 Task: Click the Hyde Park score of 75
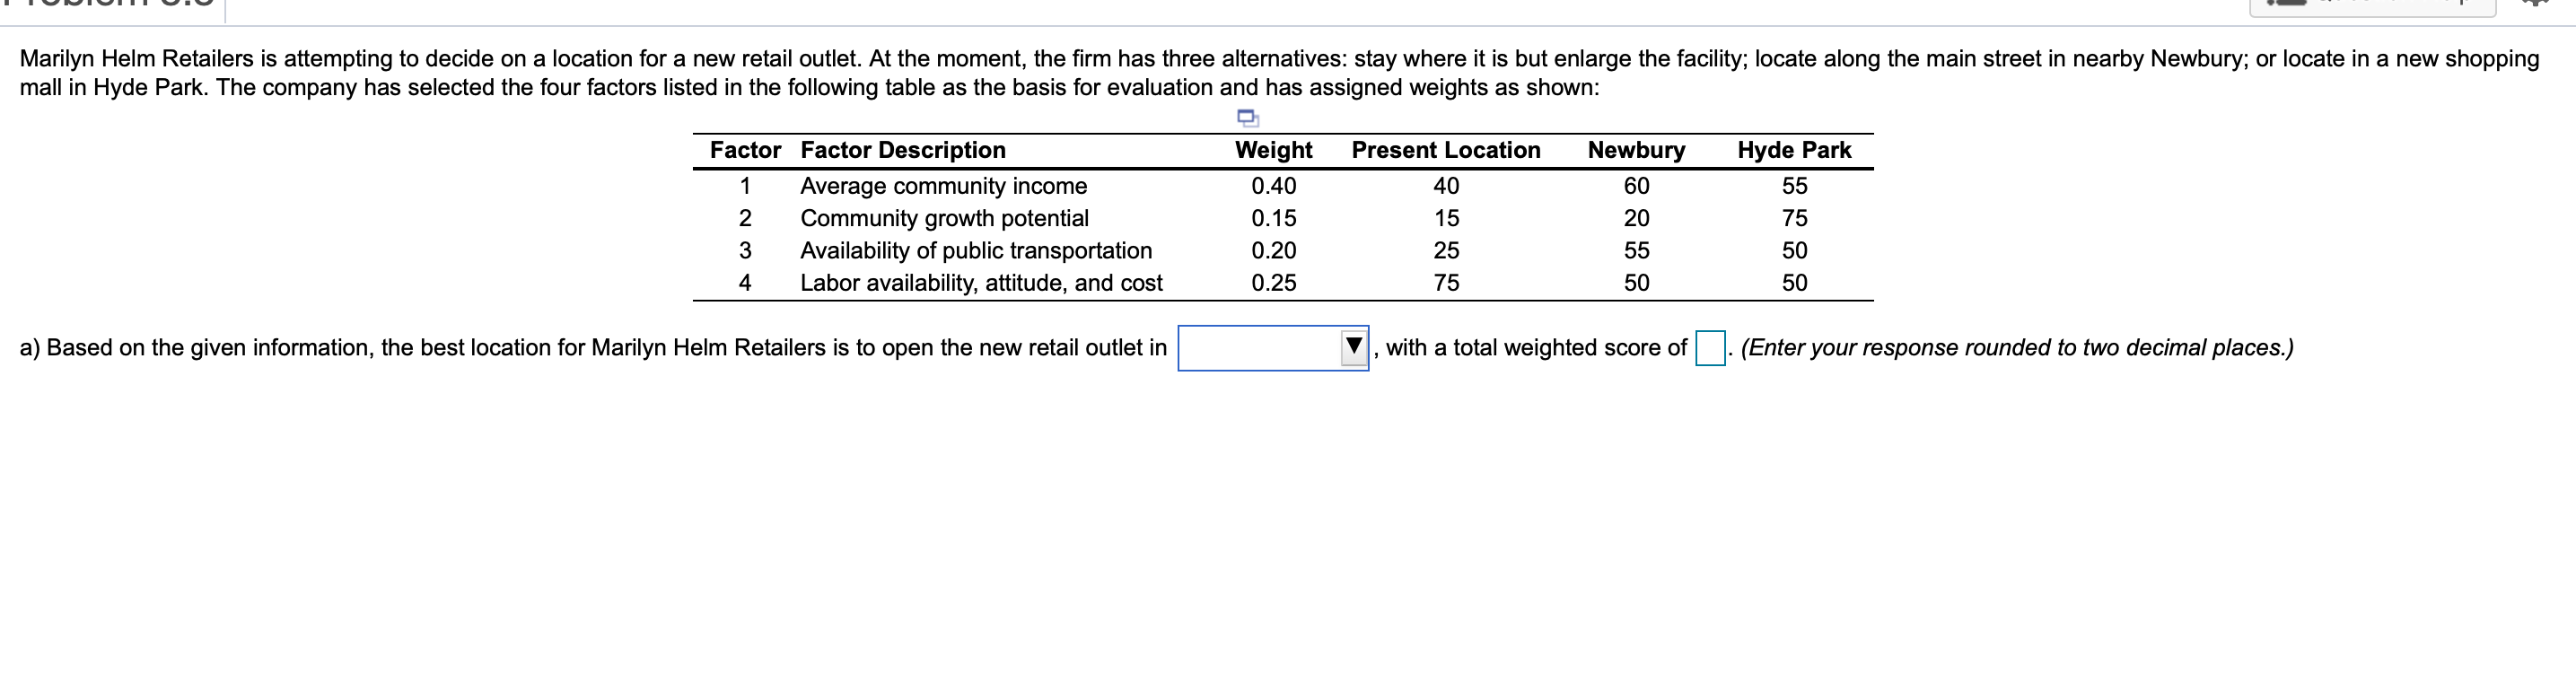1795,218
